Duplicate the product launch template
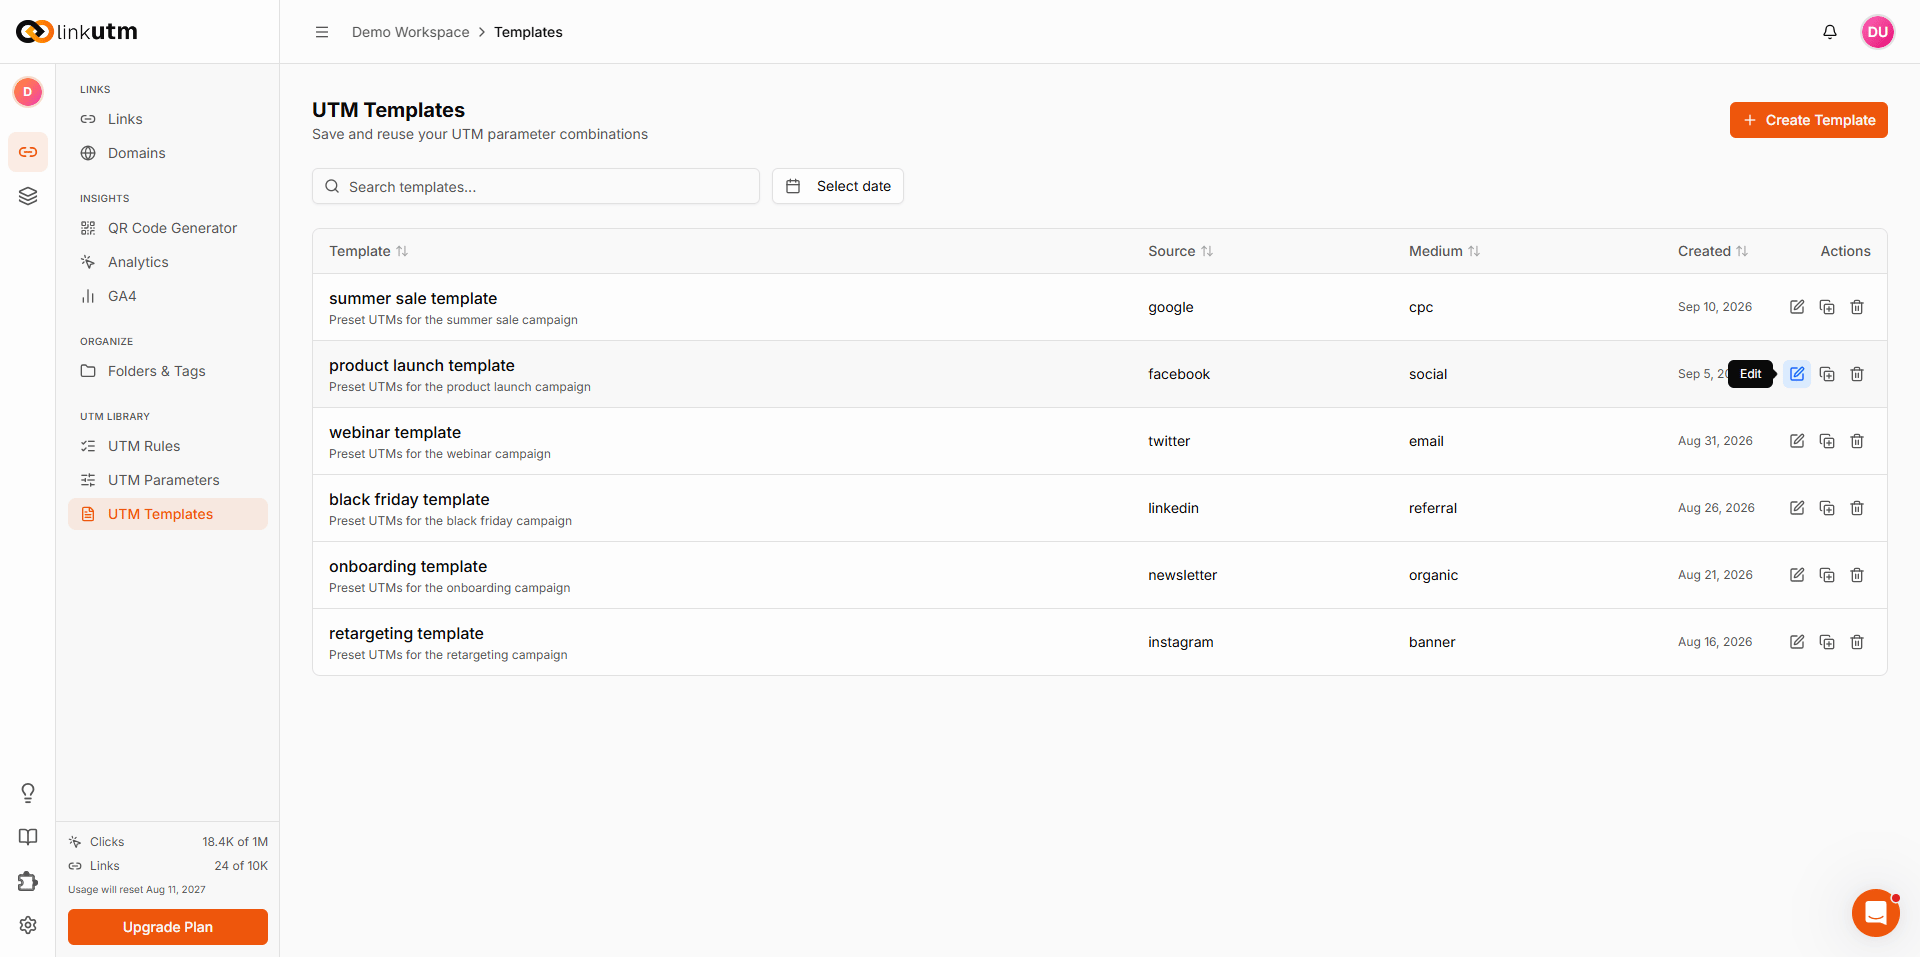The height and width of the screenshot is (957, 1920). [x=1827, y=374]
